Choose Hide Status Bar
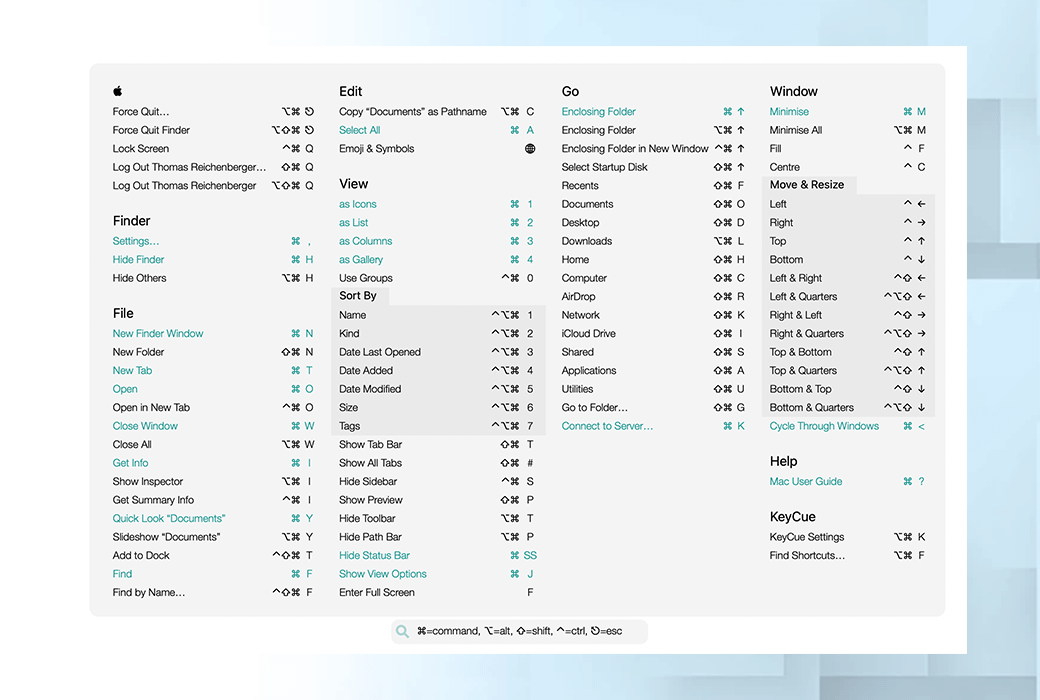This screenshot has width=1040, height=700. click(x=374, y=556)
